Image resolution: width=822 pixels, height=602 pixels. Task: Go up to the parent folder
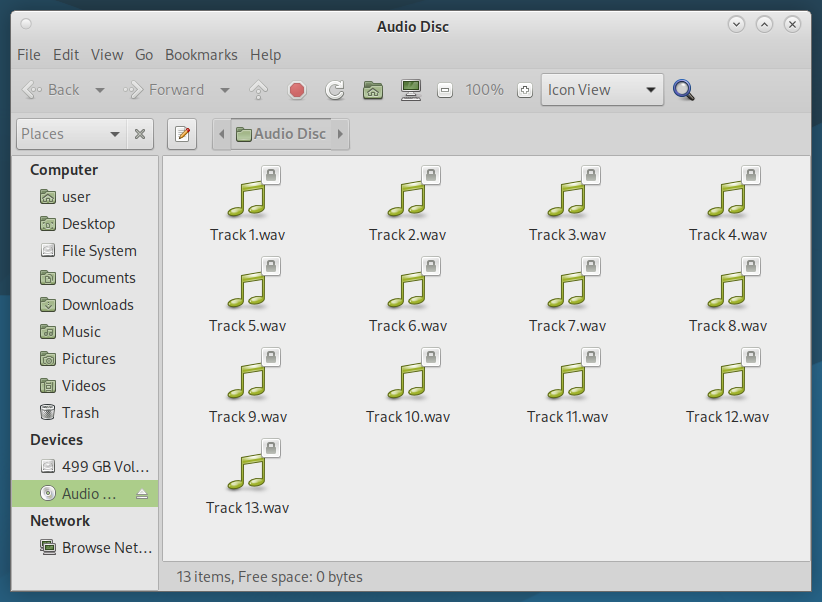[259, 90]
